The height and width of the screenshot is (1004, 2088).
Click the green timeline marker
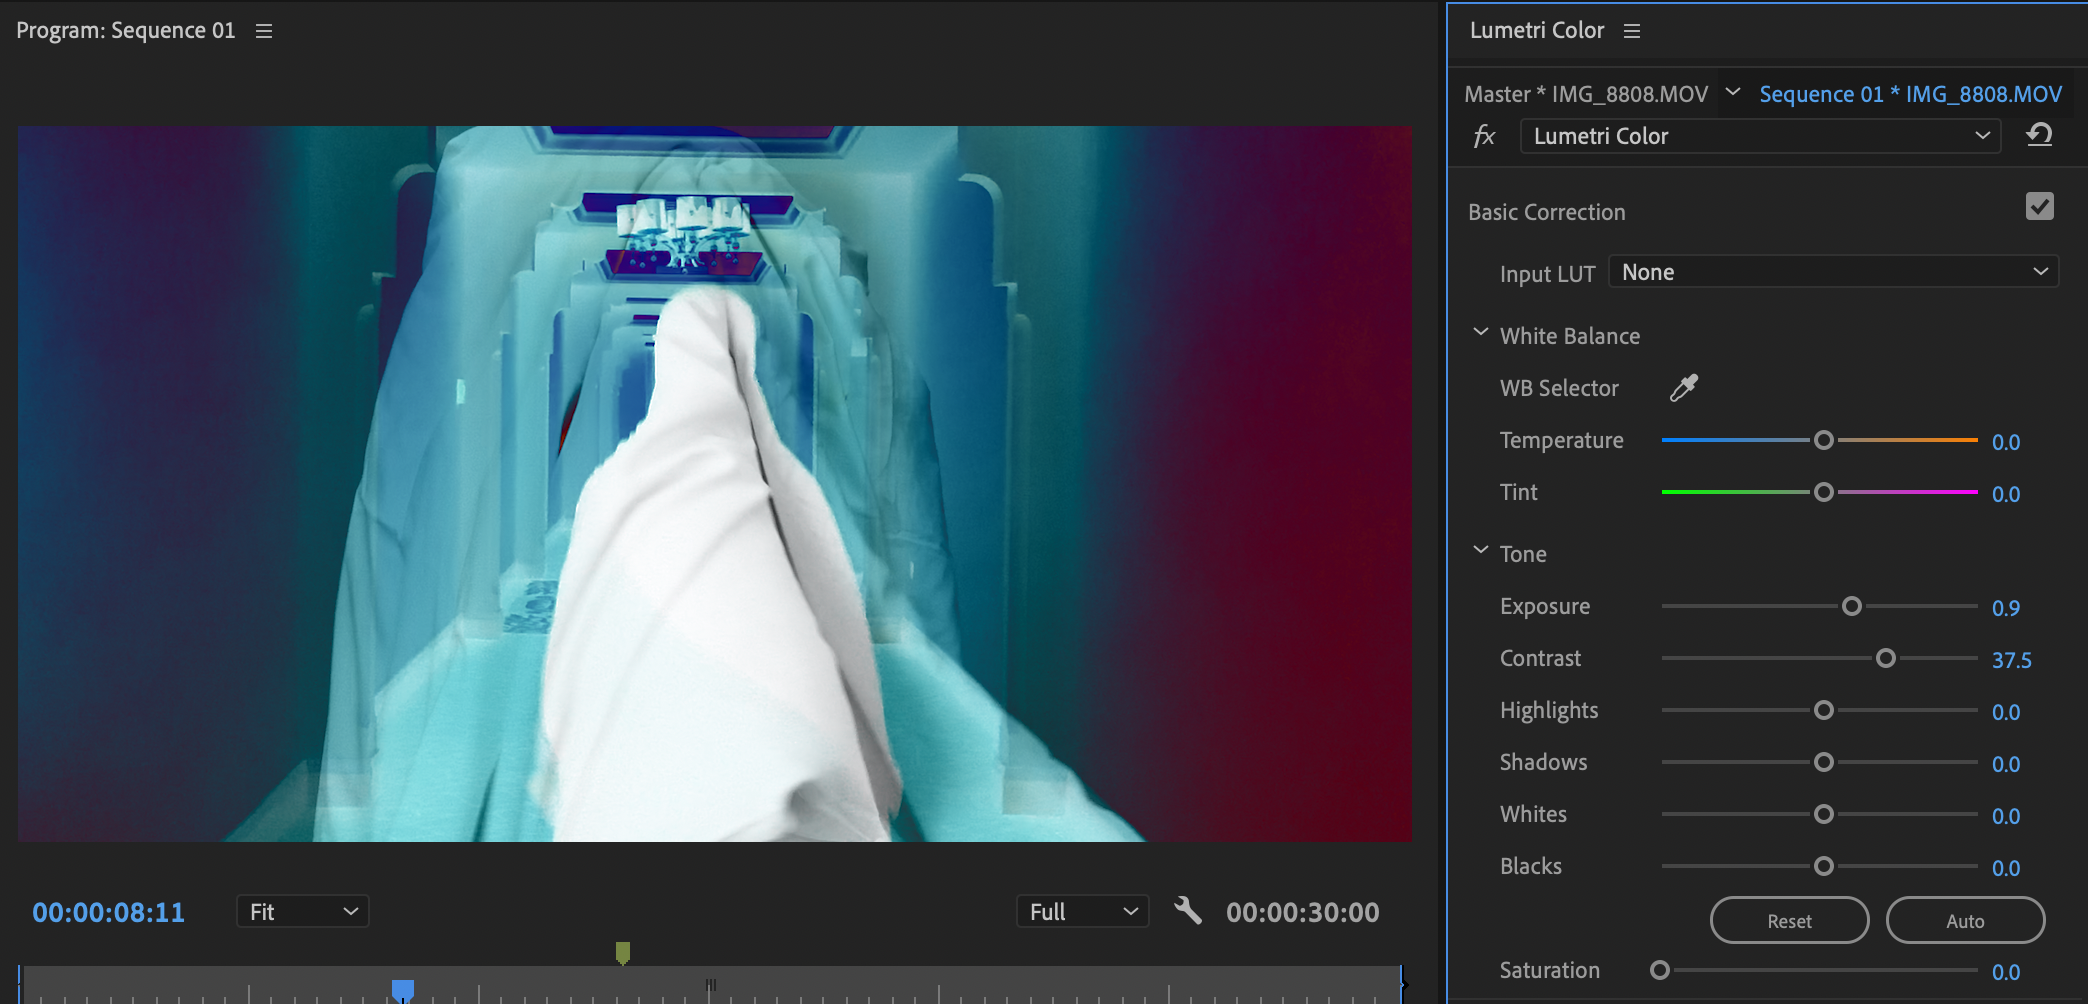click(623, 952)
